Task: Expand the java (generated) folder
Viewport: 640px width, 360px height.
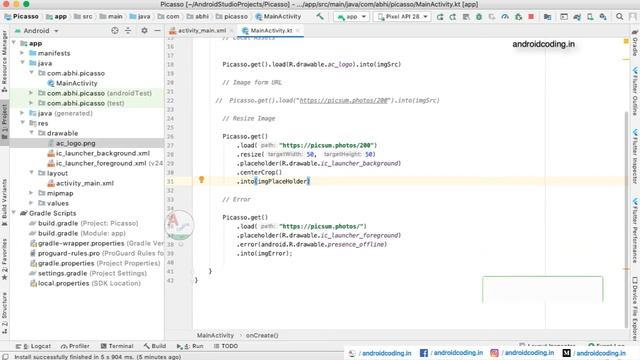Action: click(23, 113)
